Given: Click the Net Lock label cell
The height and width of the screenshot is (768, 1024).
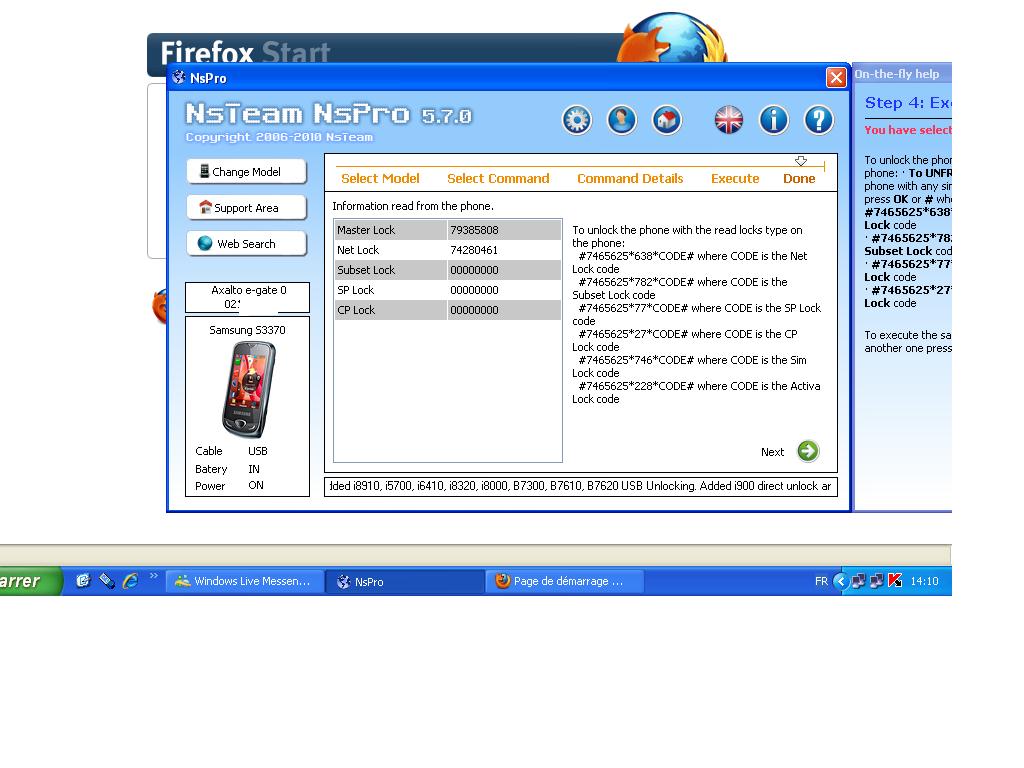Looking at the screenshot, I should (x=391, y=250).
